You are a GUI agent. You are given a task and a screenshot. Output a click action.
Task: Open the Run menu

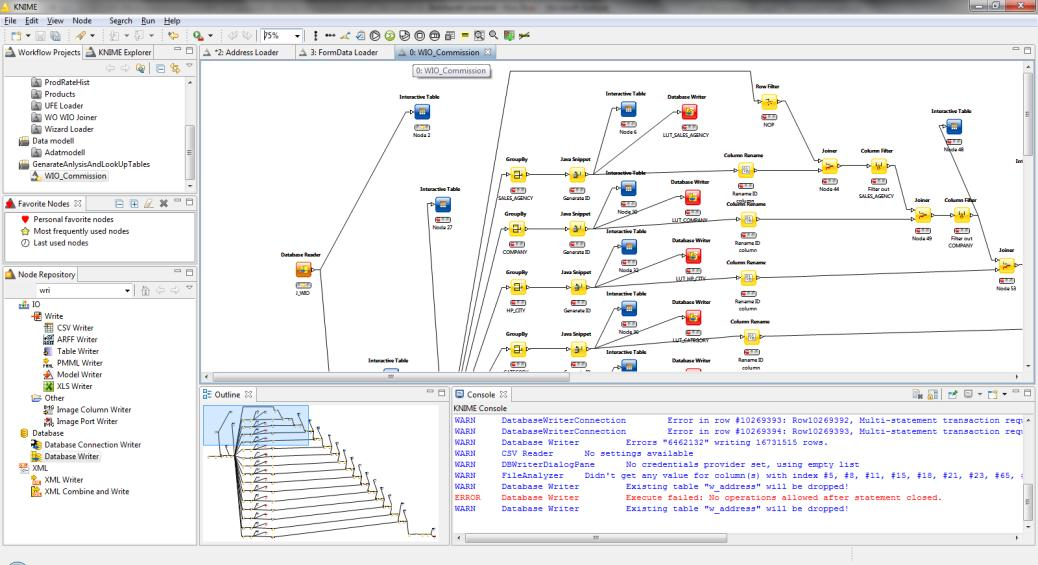[148, 21]
